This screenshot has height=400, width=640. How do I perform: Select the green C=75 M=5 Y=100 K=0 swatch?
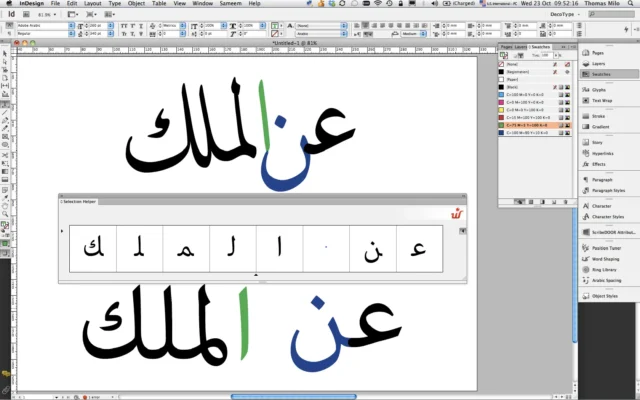[x=534, y=125]
